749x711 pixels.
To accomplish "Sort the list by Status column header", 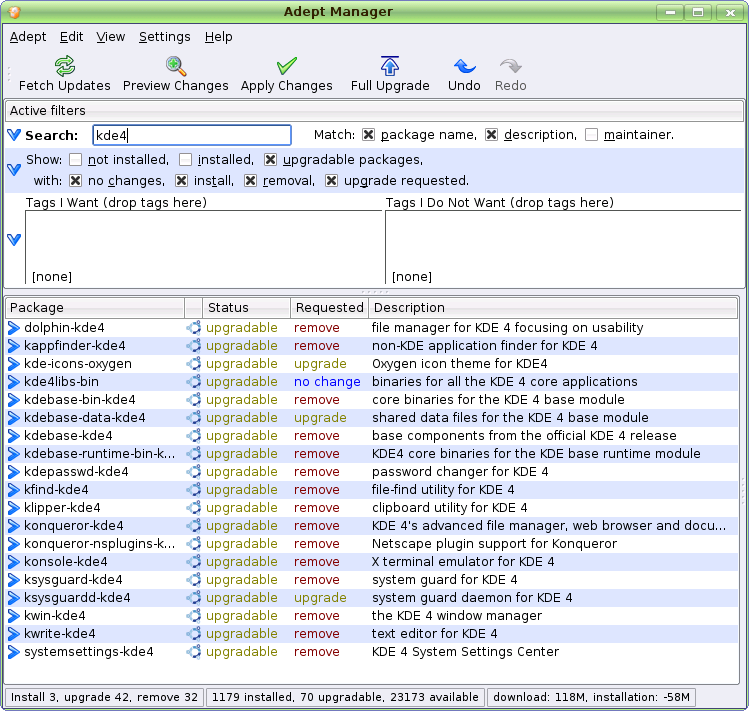I will tap(228, 308).
